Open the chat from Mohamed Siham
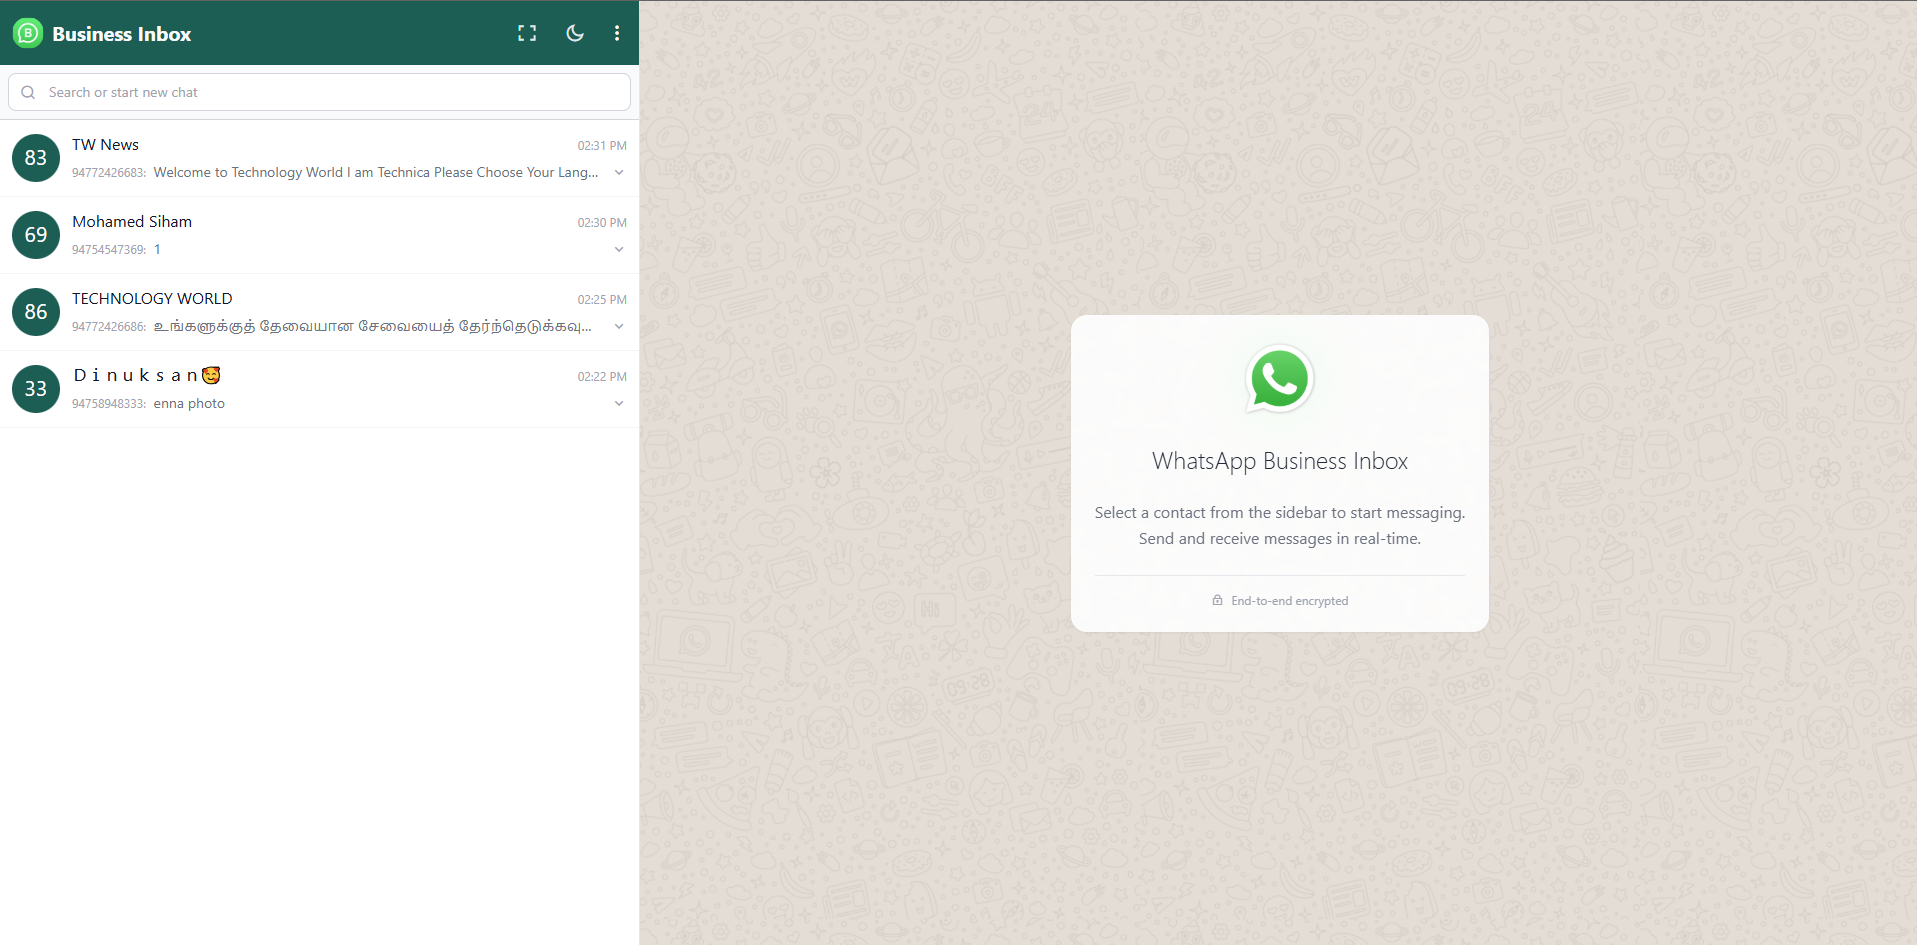This screenshot has width=1917, height=945. click(300, 235)
